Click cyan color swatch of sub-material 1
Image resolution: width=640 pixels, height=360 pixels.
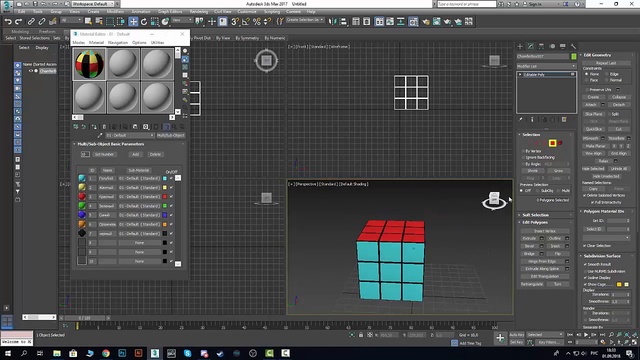[x=165, y=178]
